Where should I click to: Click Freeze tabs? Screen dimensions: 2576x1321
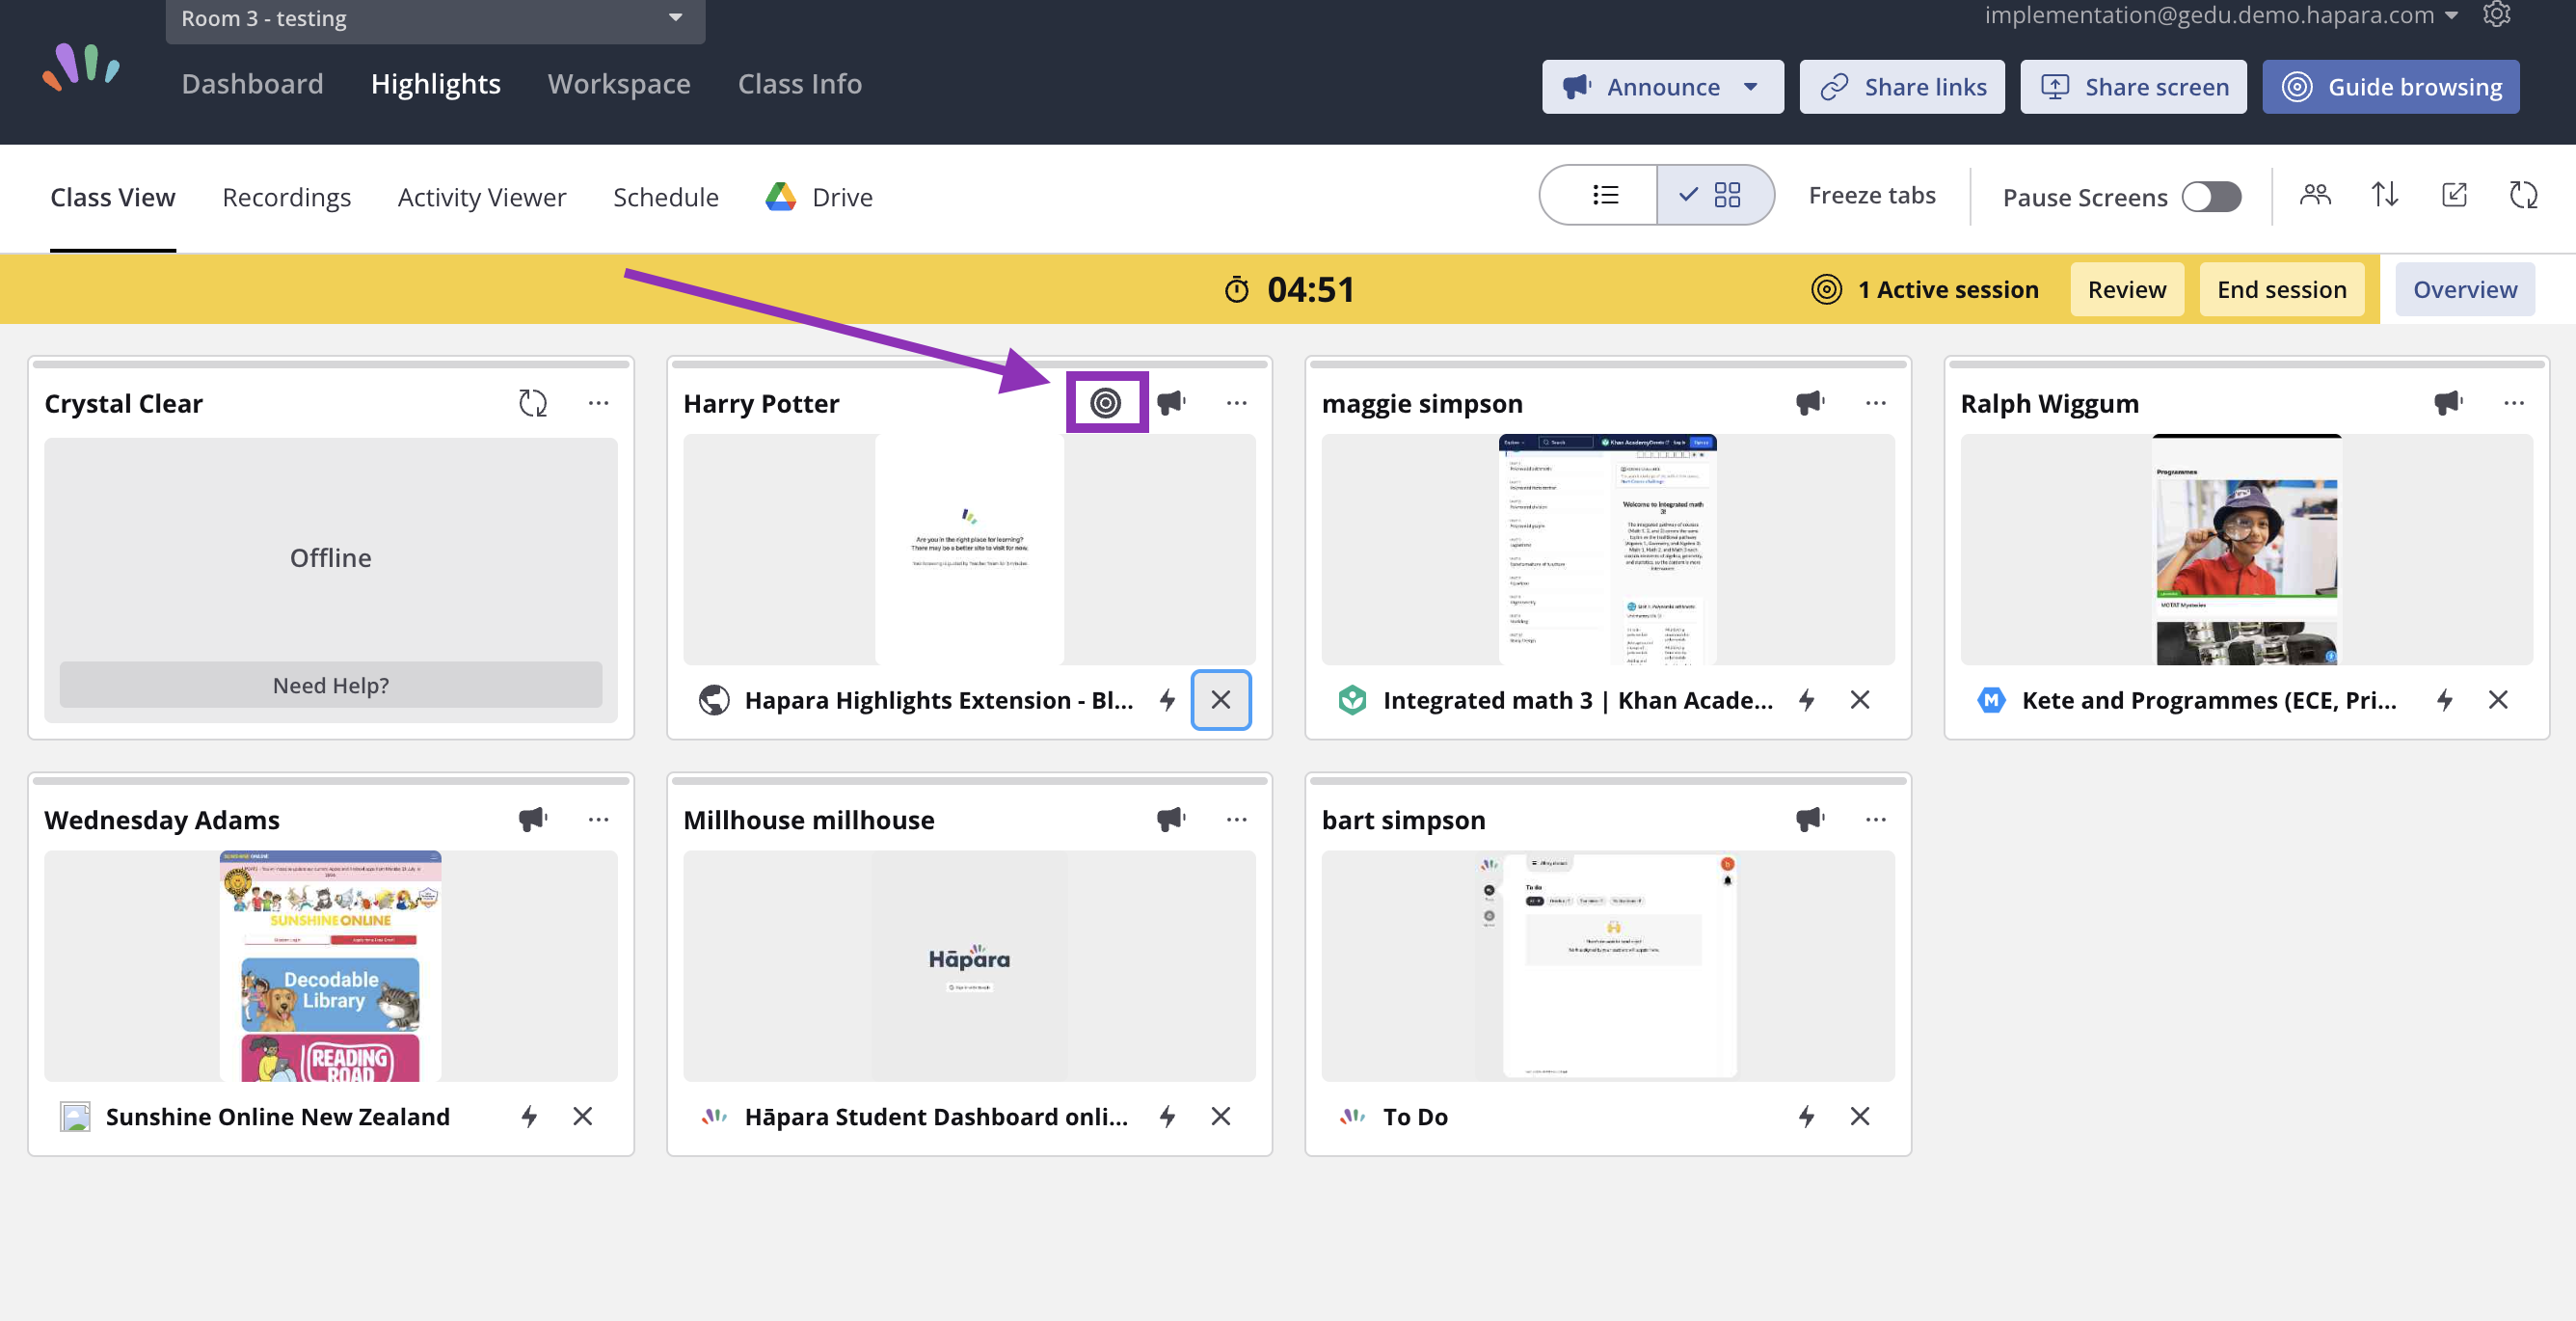[x=1871, y=195]
